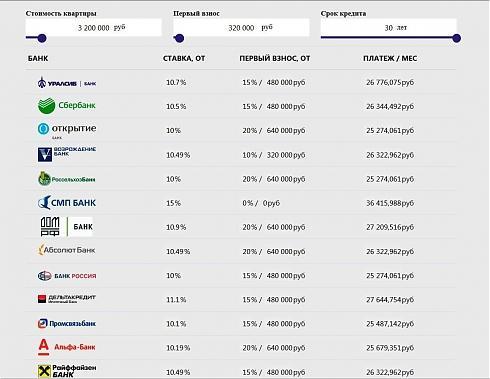
Task: Open the Promsvyazbank logo
Action: 67,323
